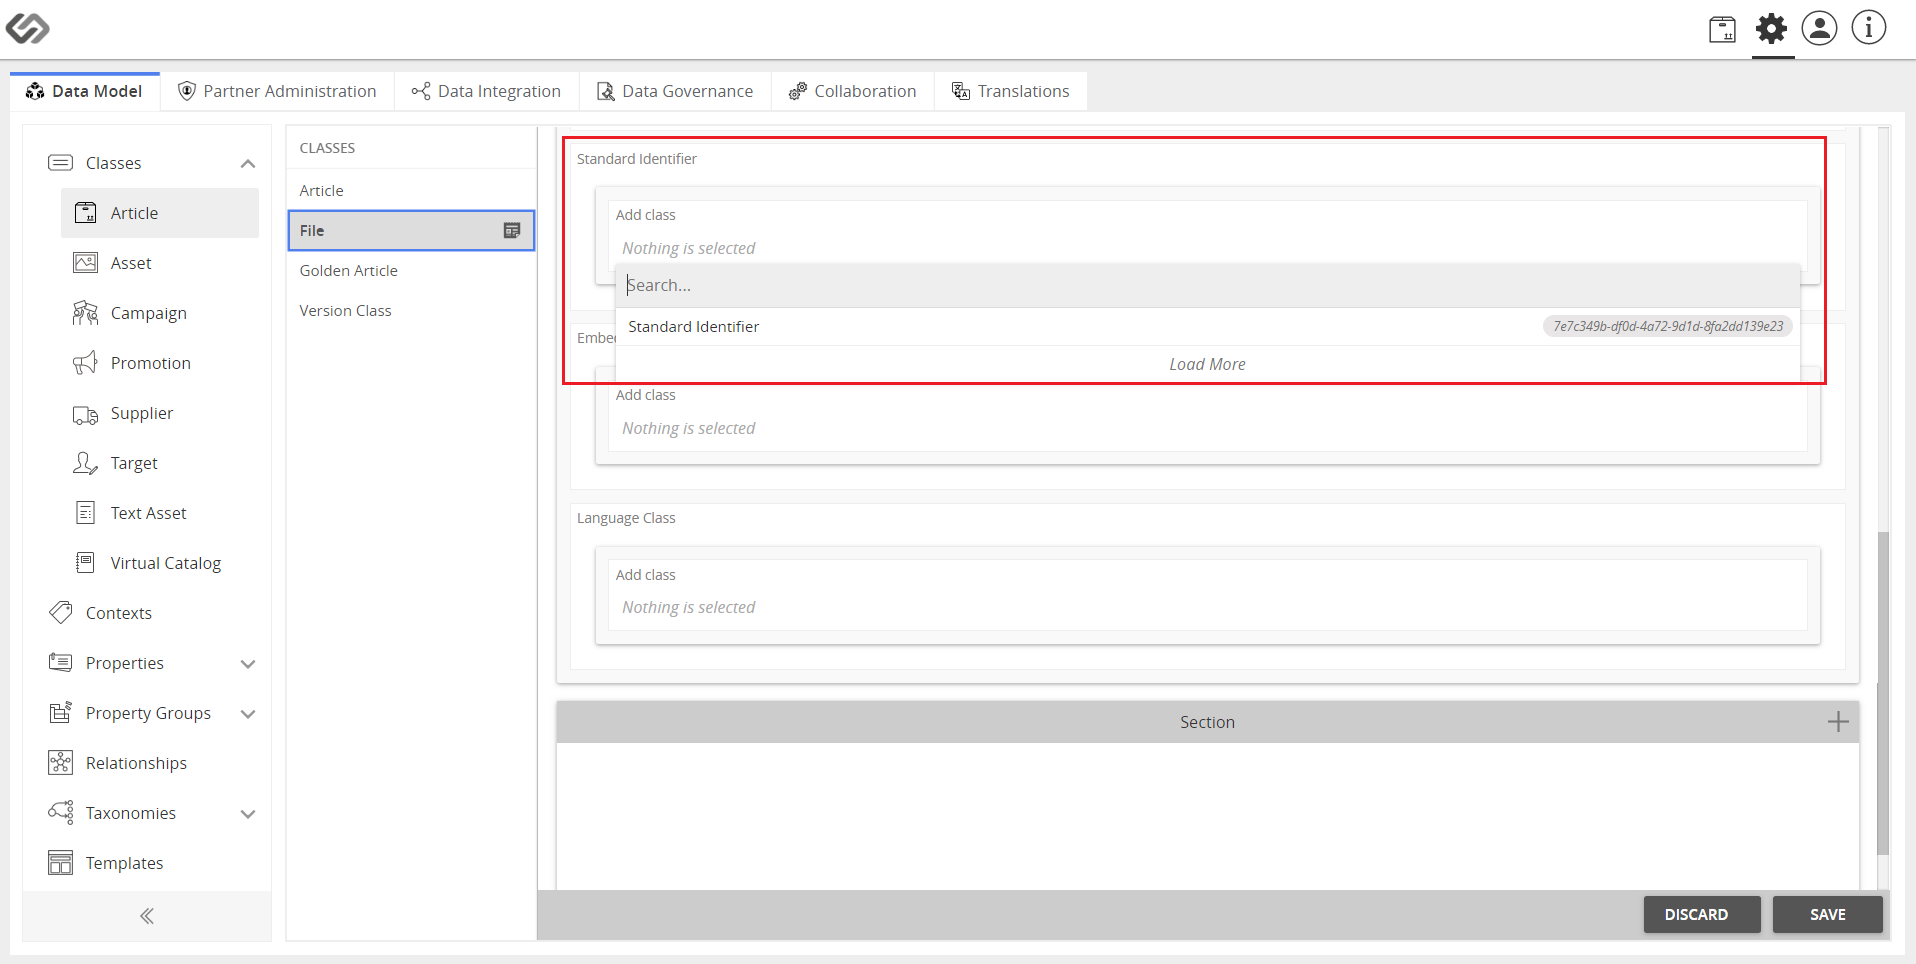Open Target in sidebar tree
This screenshot has height=964, width=1916.
[x=160, y=463]
